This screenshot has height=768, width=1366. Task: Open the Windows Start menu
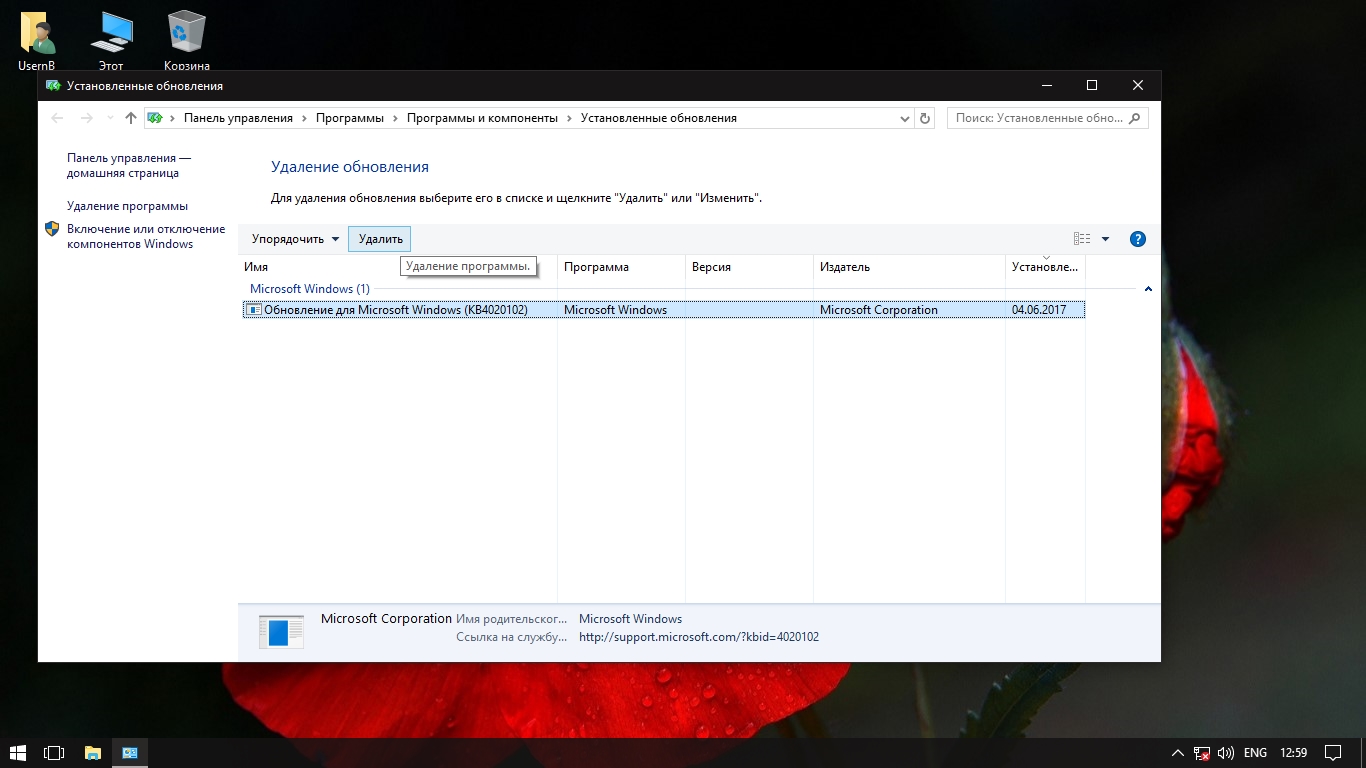pos(17,753)
